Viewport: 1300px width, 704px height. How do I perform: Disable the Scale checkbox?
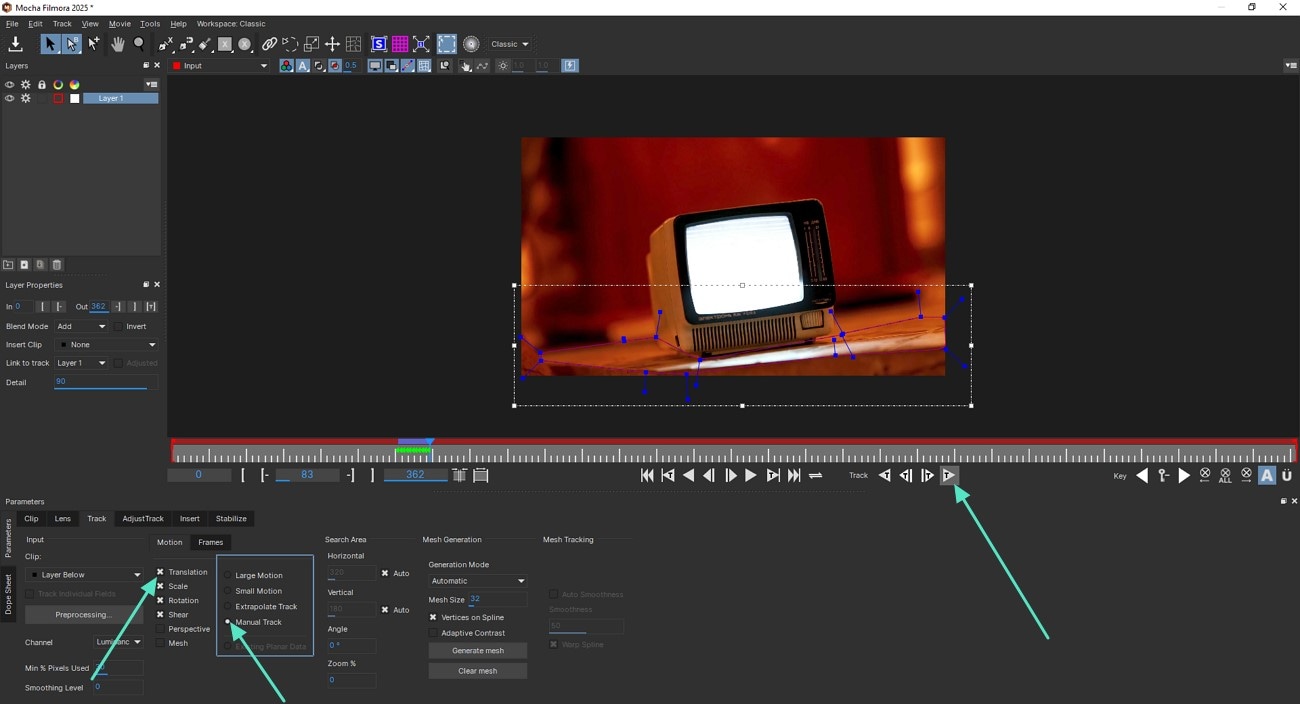tap(160, 586)
